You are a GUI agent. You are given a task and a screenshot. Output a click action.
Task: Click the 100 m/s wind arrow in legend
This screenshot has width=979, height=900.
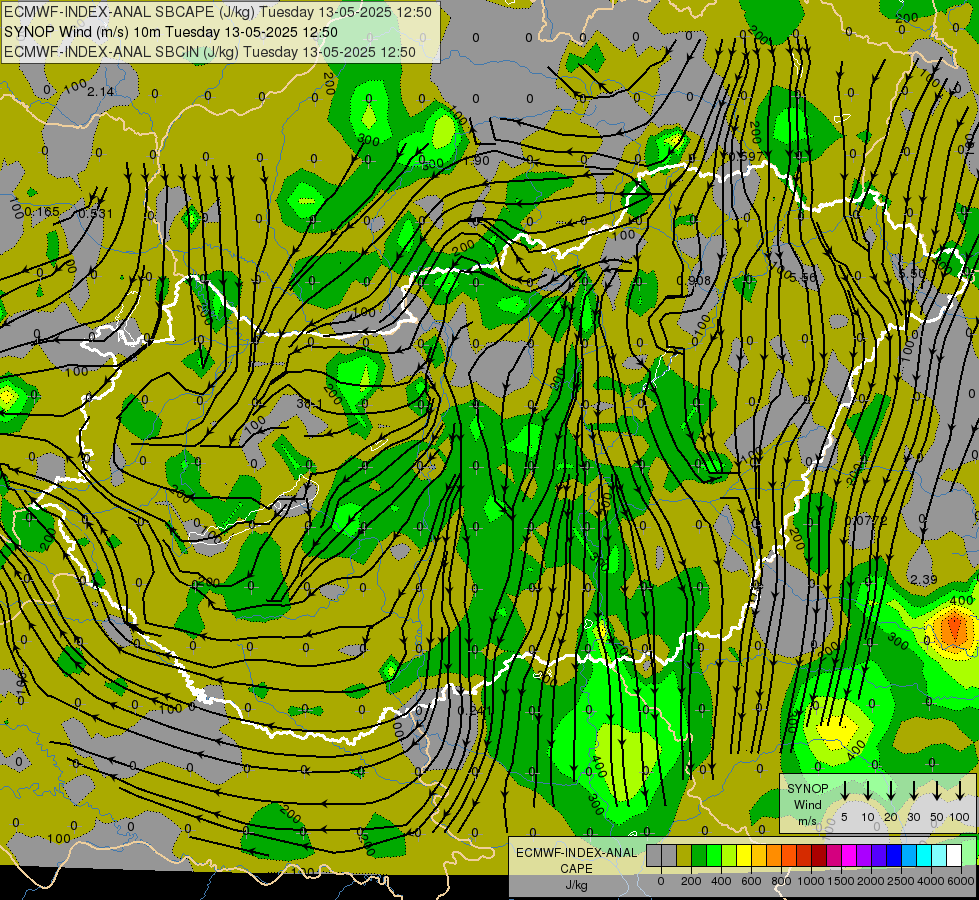tap(960, 791)
